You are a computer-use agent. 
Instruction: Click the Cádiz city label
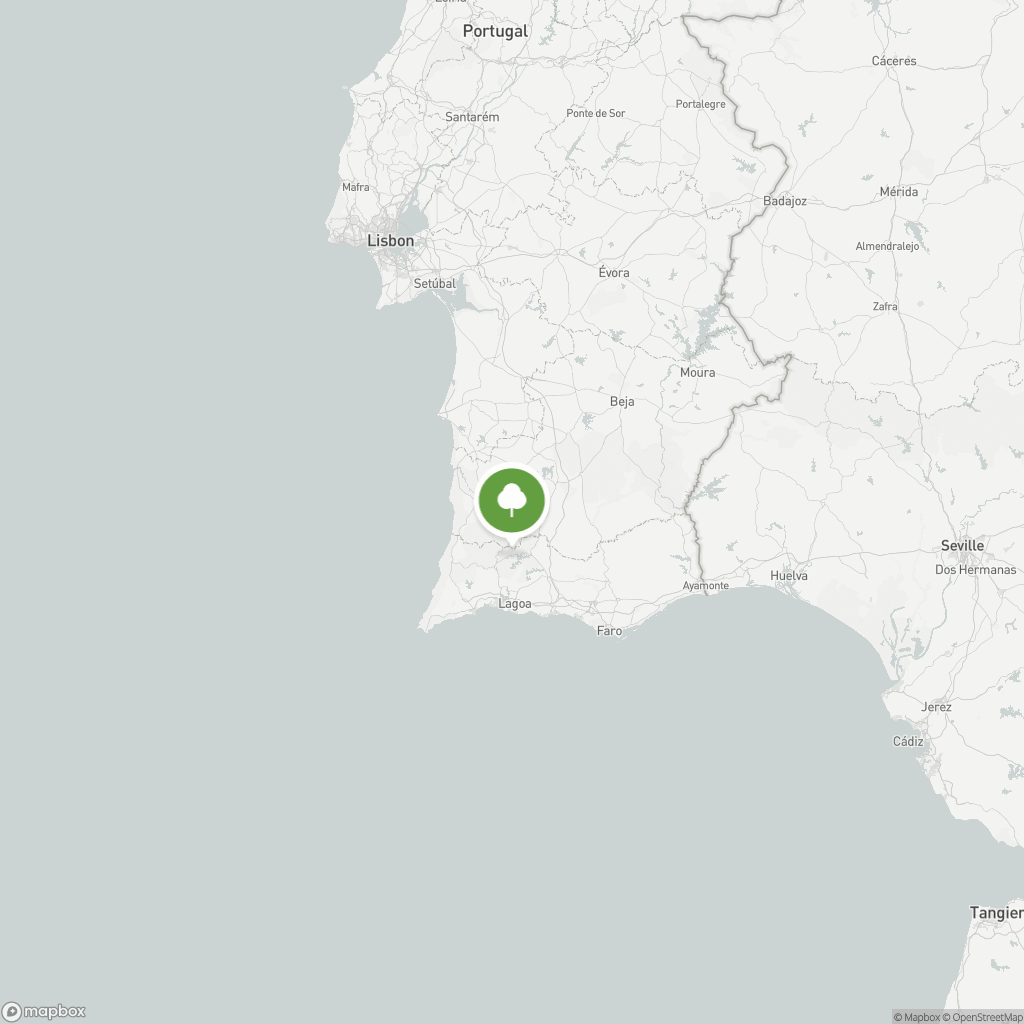908,741
